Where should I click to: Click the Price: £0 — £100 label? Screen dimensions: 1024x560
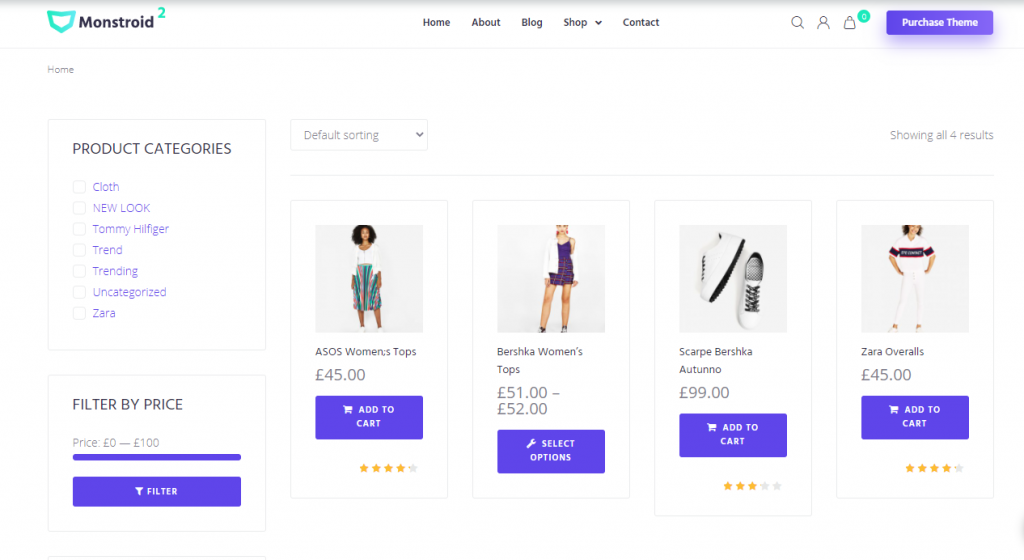click(x=116, y=443)
